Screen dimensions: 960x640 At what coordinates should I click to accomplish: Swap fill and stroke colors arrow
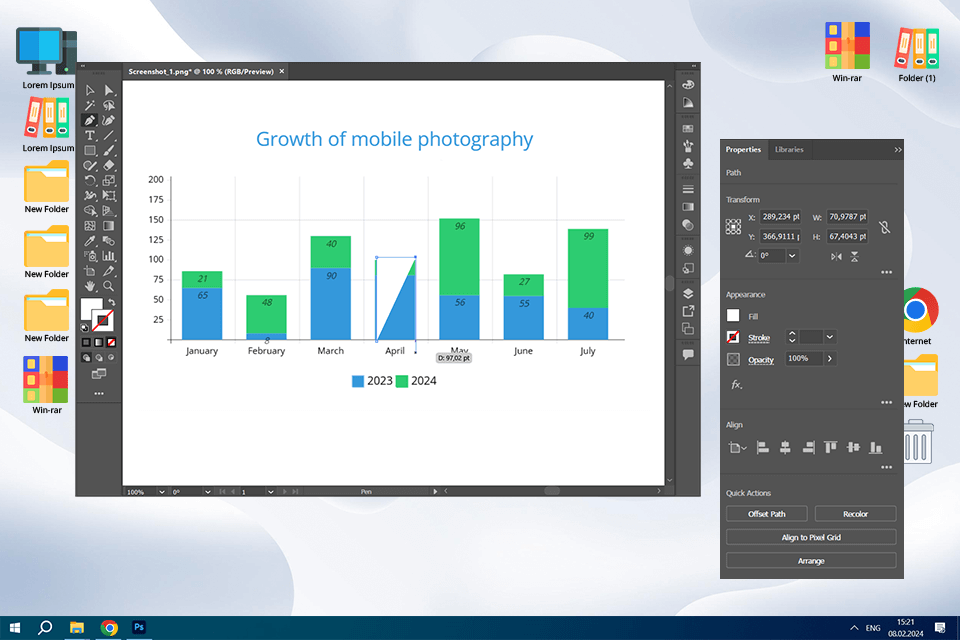click(111, 303)
